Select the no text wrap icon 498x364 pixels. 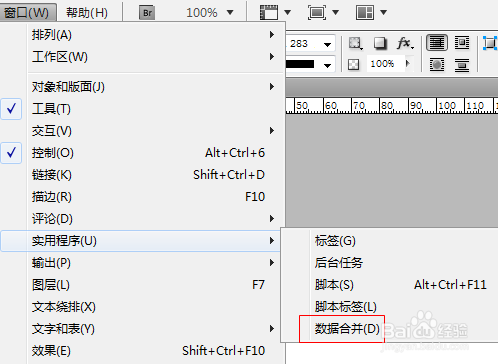point(437,43)
